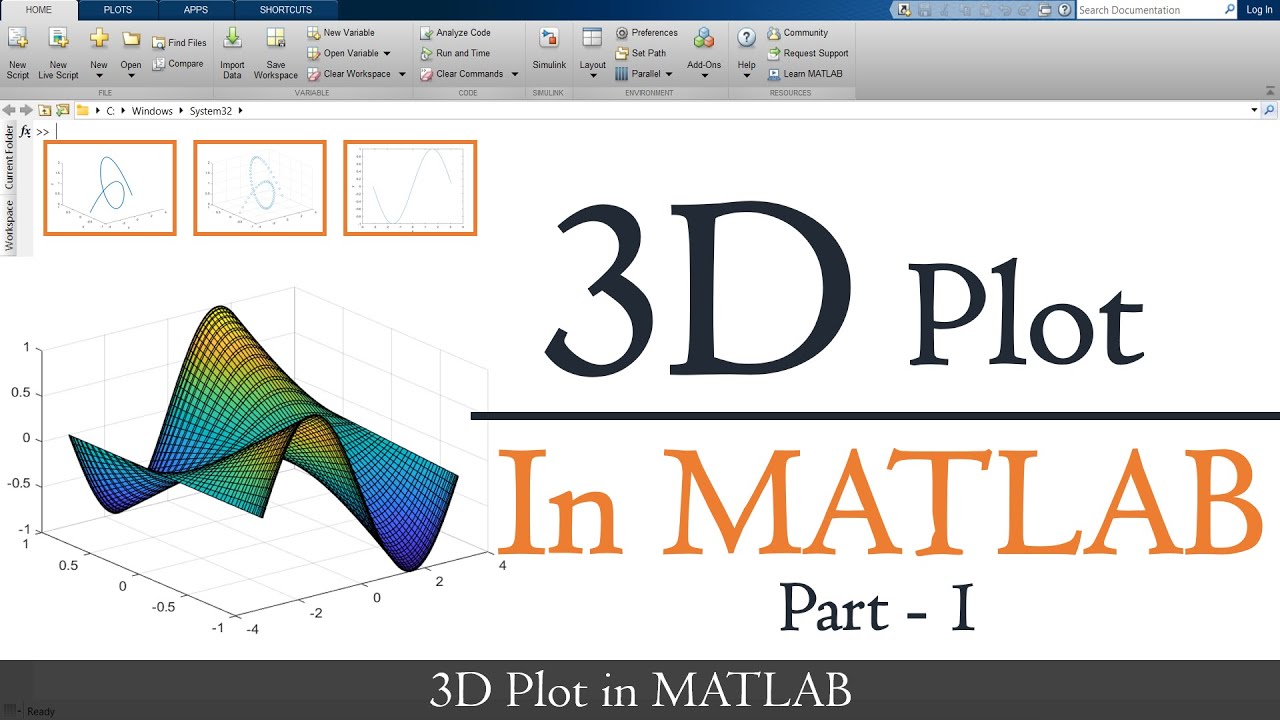Click the Clear Commands icon
This screenshot has width=1280, height=720.
(426, 74)
